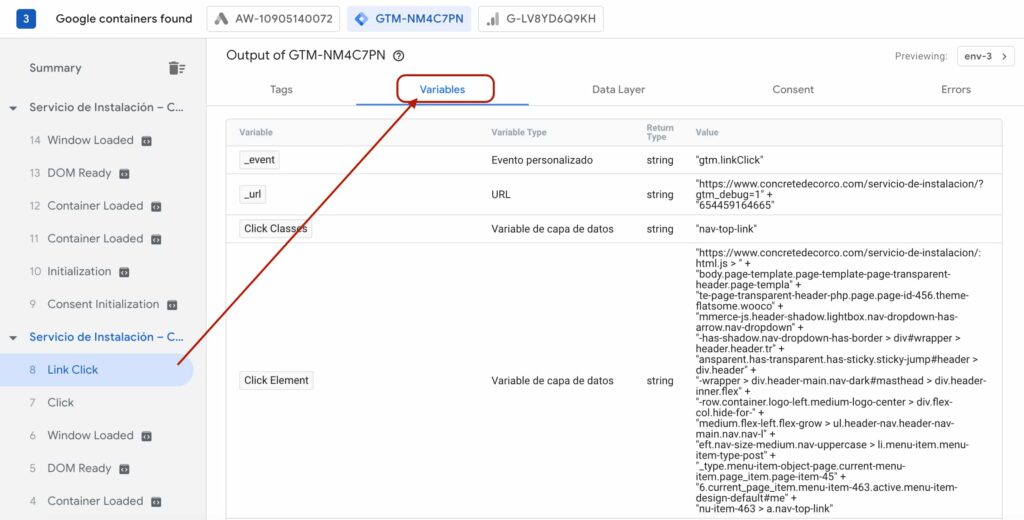Click the clear events trash icon
The height and width of the screenshot is (520, 1024).
click(176, 68)
